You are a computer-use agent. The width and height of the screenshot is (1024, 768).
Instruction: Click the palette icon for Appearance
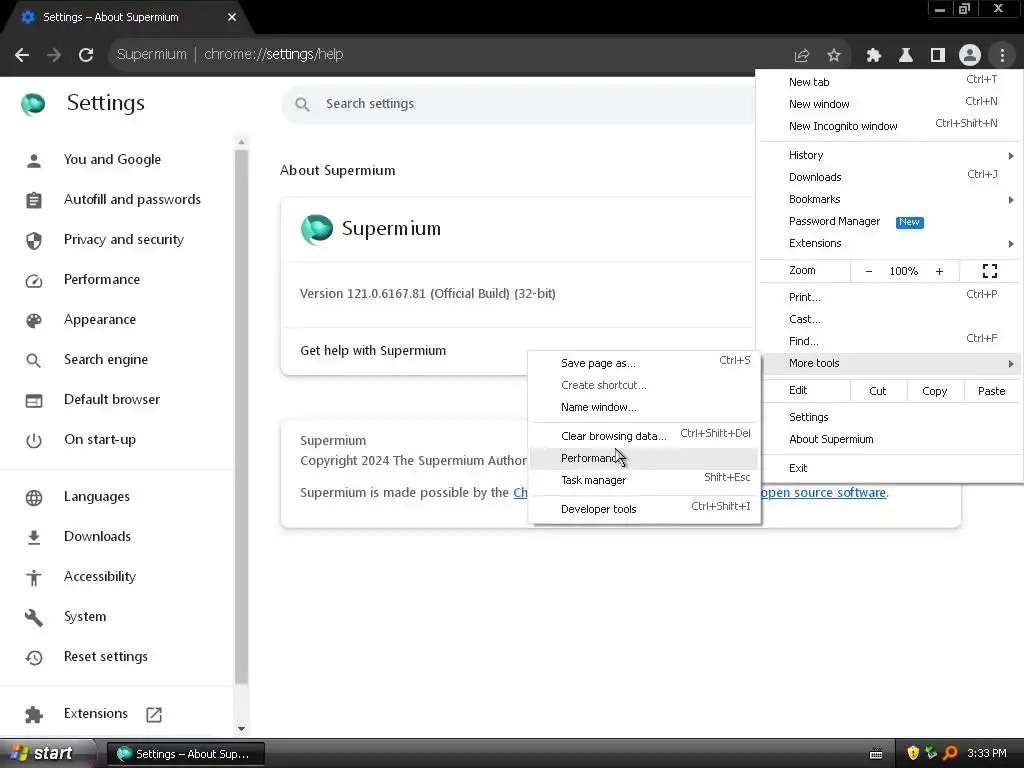tap(34, 321)
